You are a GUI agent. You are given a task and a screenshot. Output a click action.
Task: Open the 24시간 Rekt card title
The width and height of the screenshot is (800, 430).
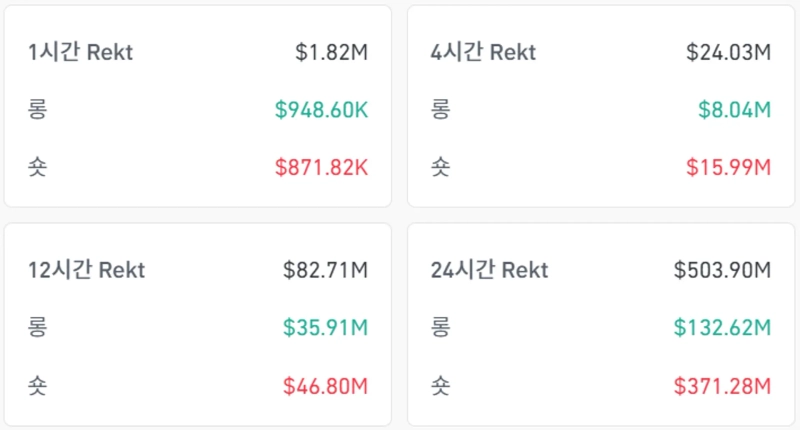(489, 270)
